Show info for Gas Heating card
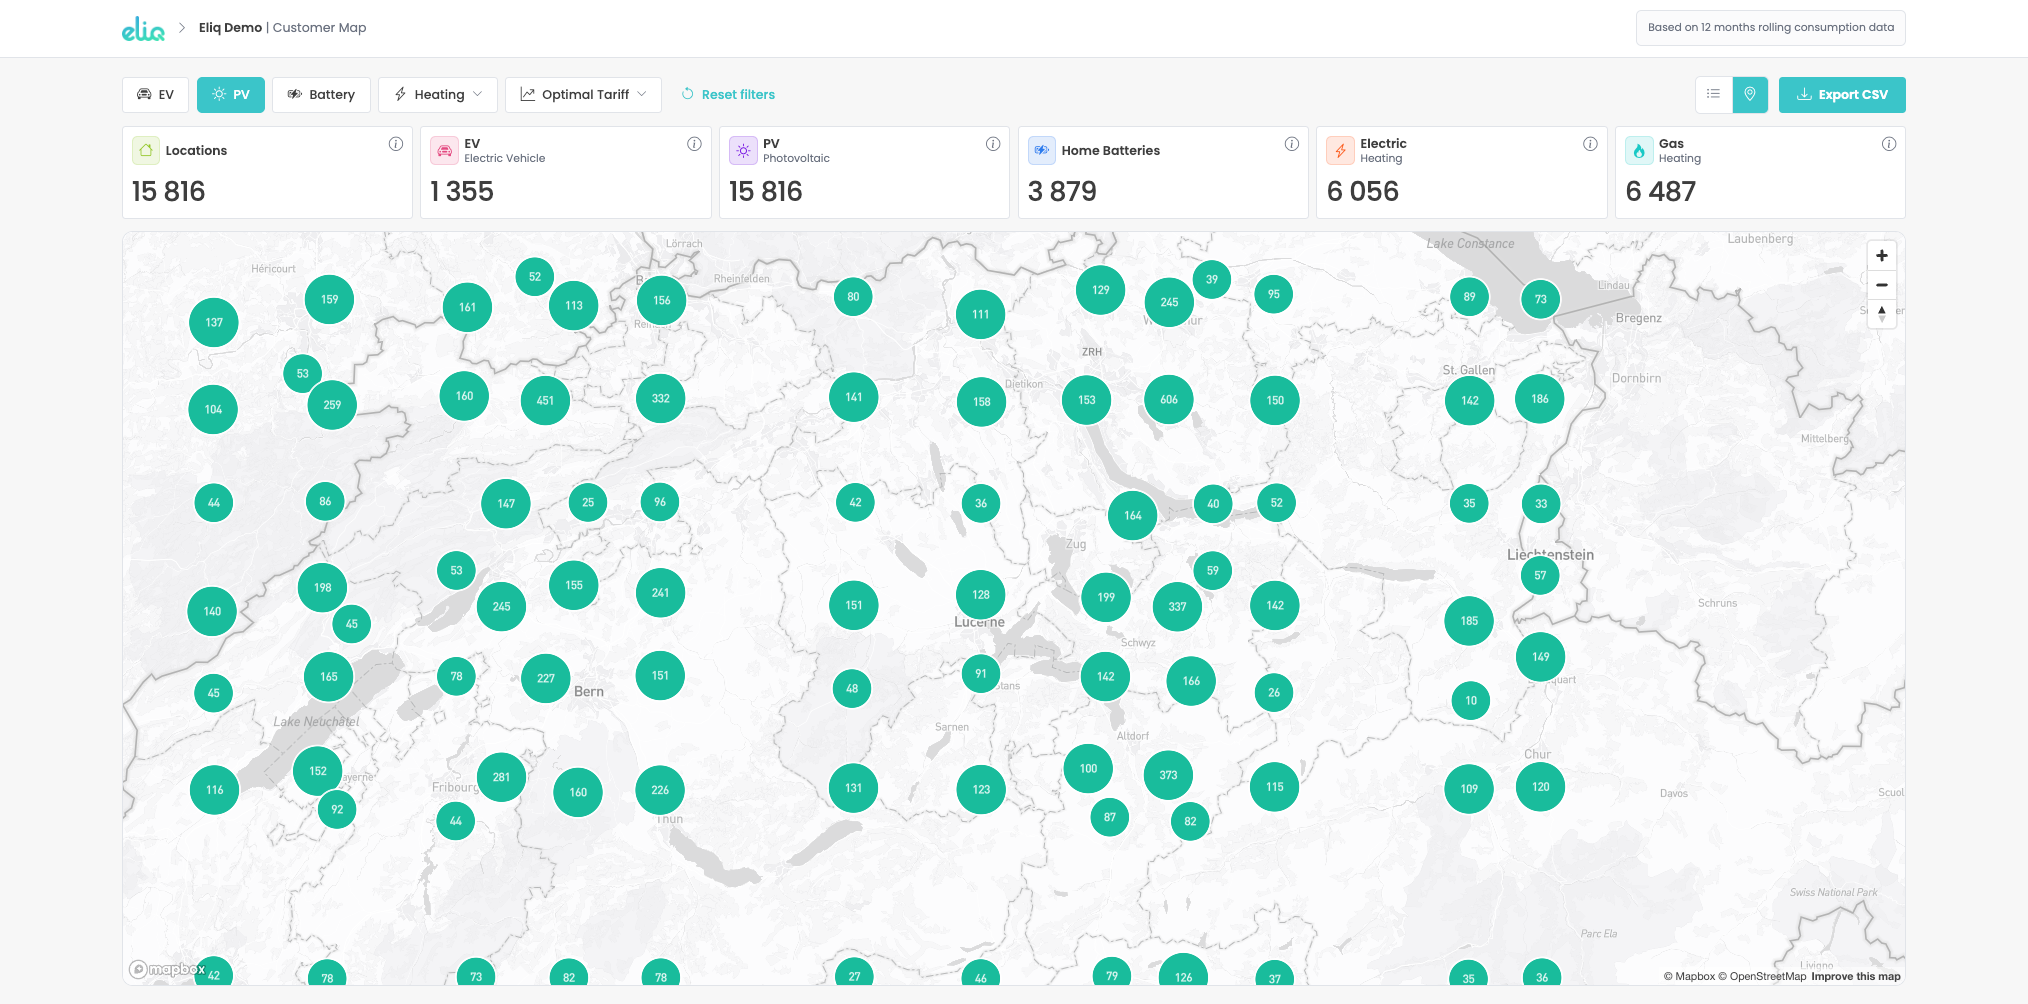The image size is (2028, 1004). pos(1889,144)
